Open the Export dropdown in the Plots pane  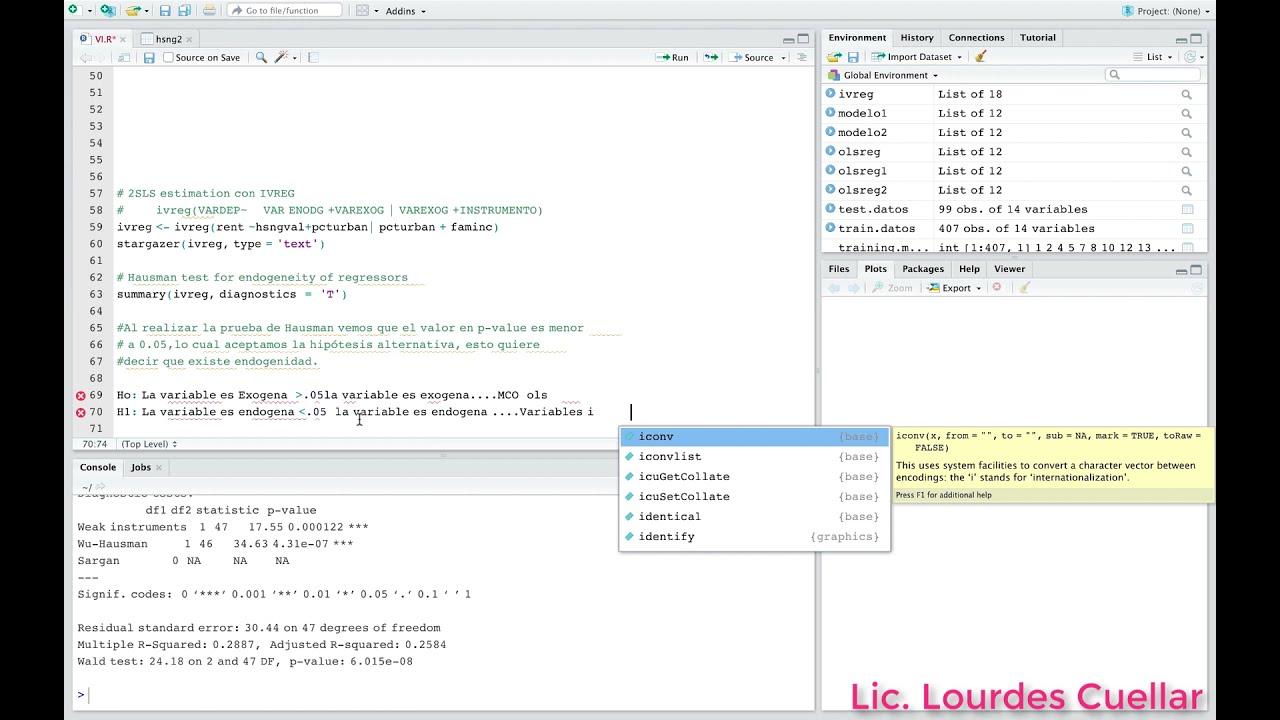pyautogui.click(x=954, y=287)
